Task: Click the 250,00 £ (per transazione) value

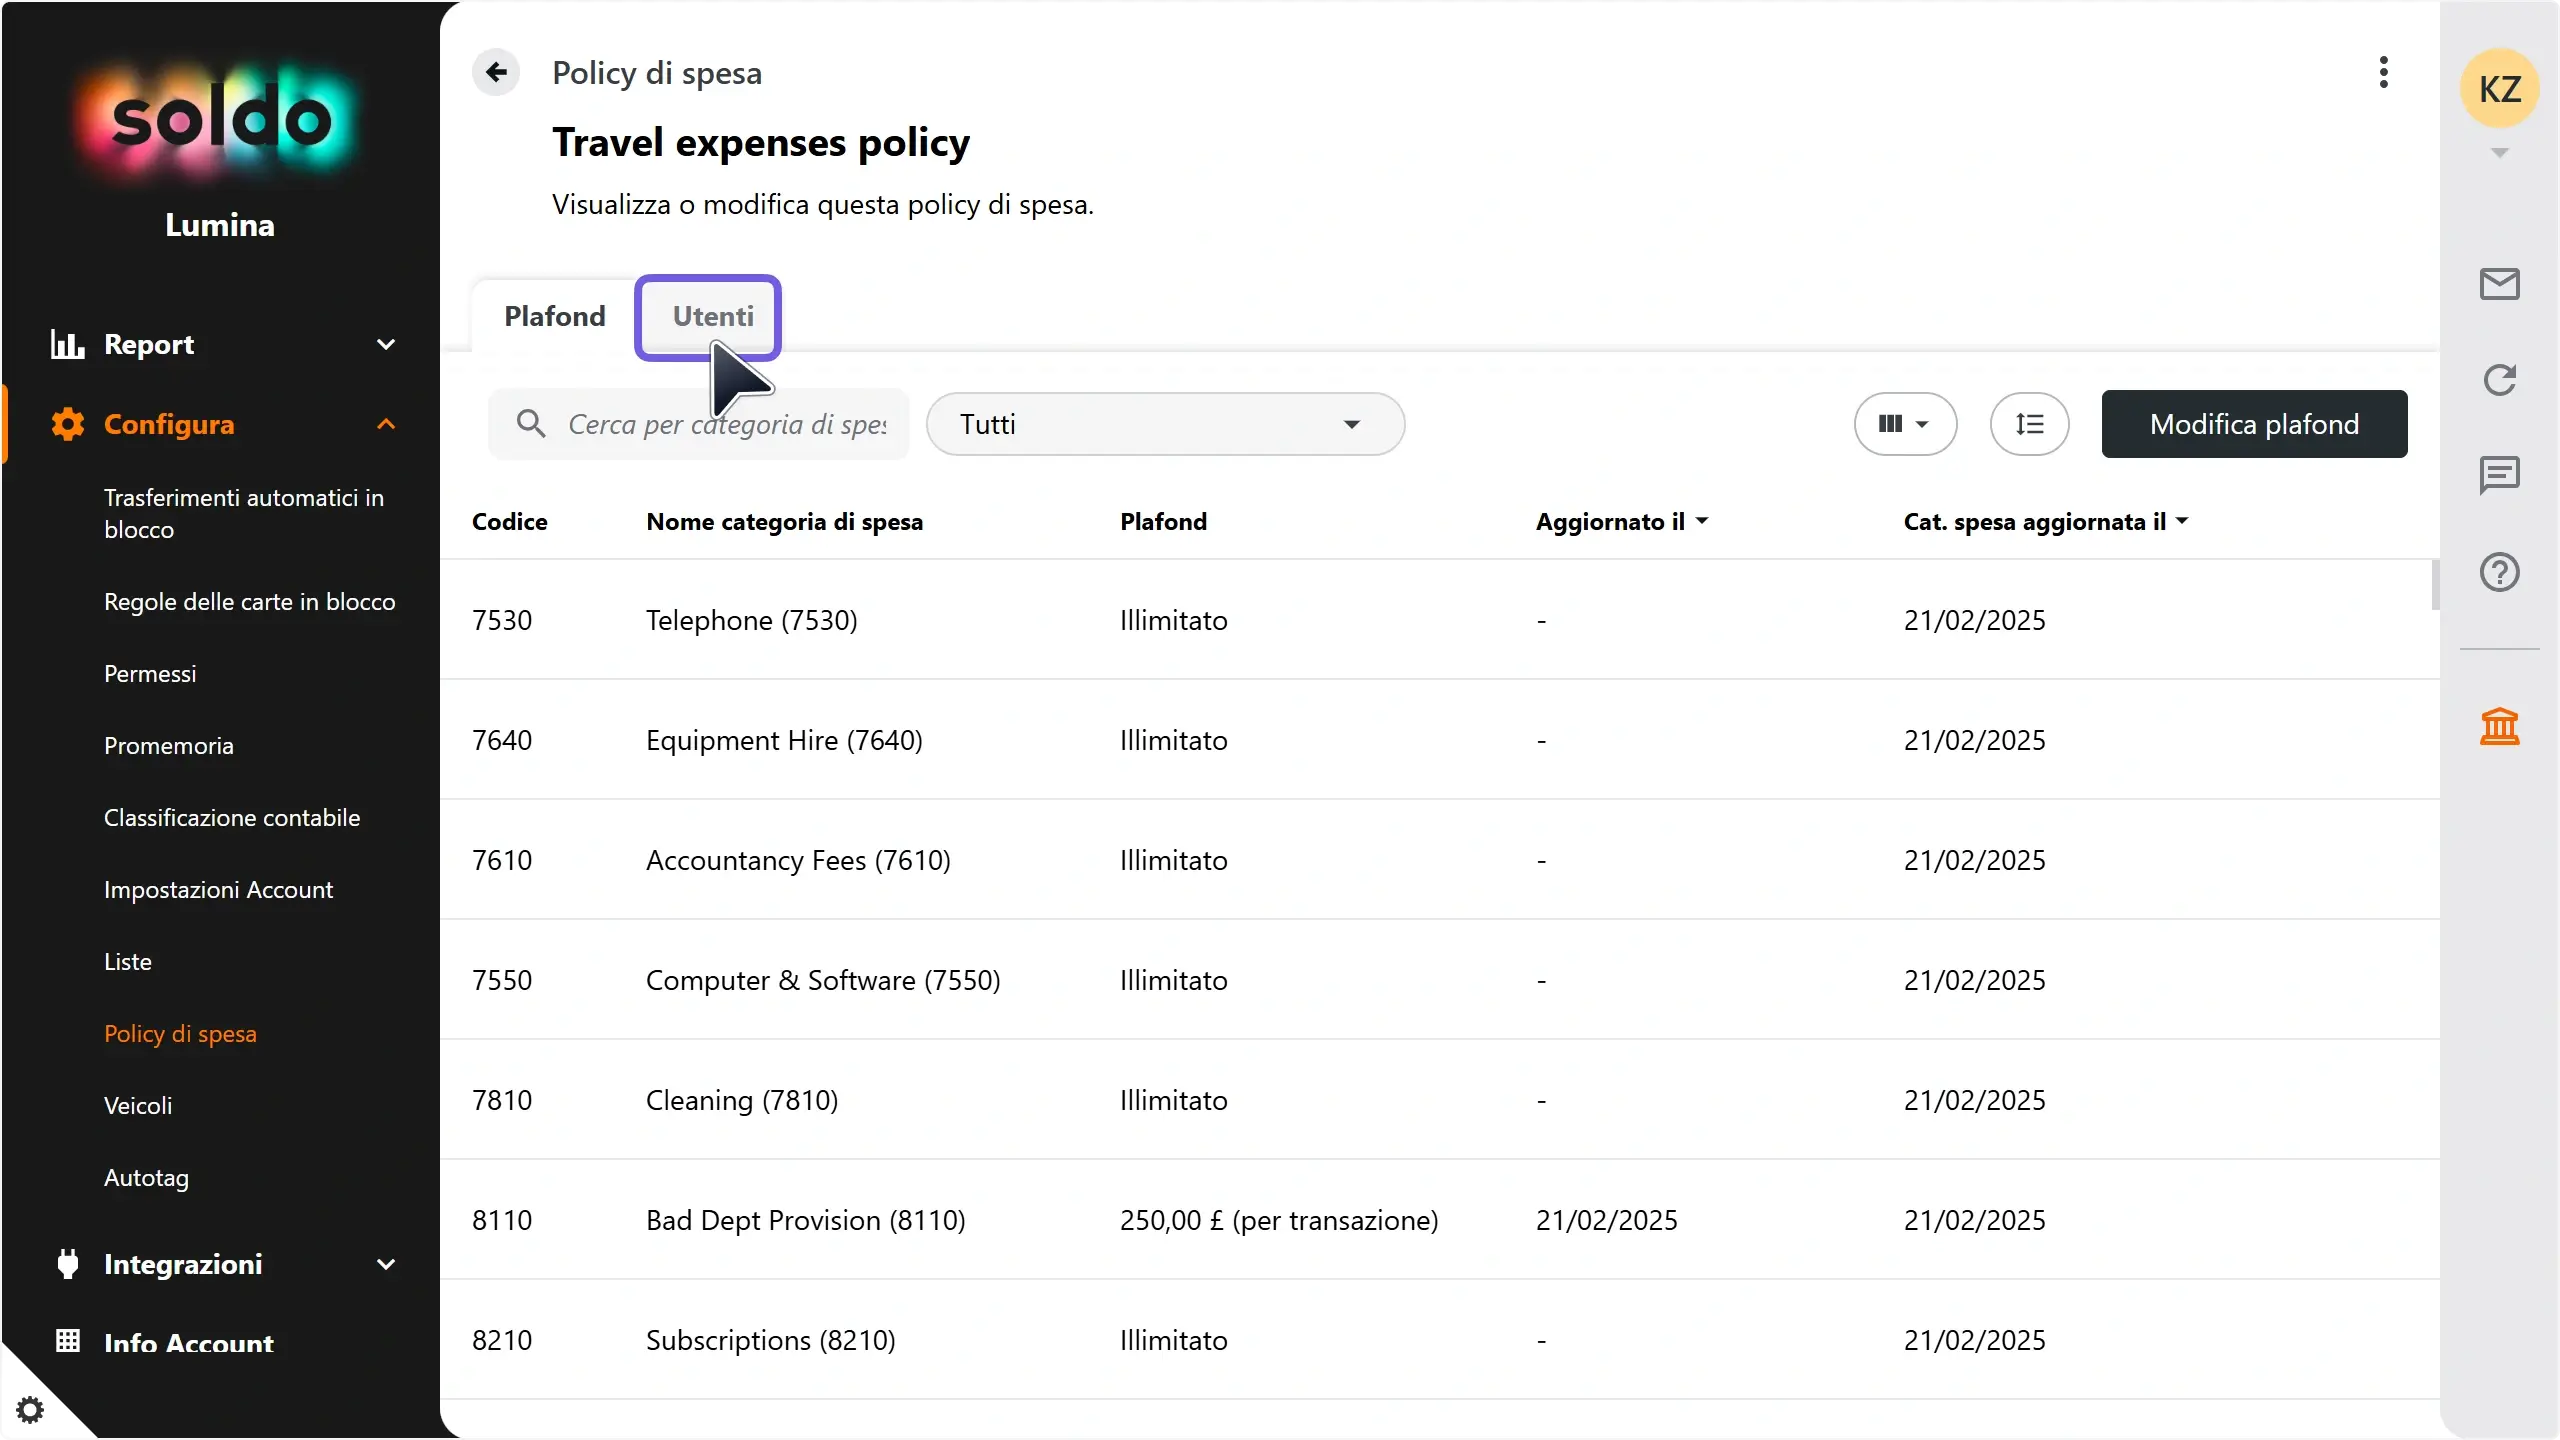Action: 1279,1220
